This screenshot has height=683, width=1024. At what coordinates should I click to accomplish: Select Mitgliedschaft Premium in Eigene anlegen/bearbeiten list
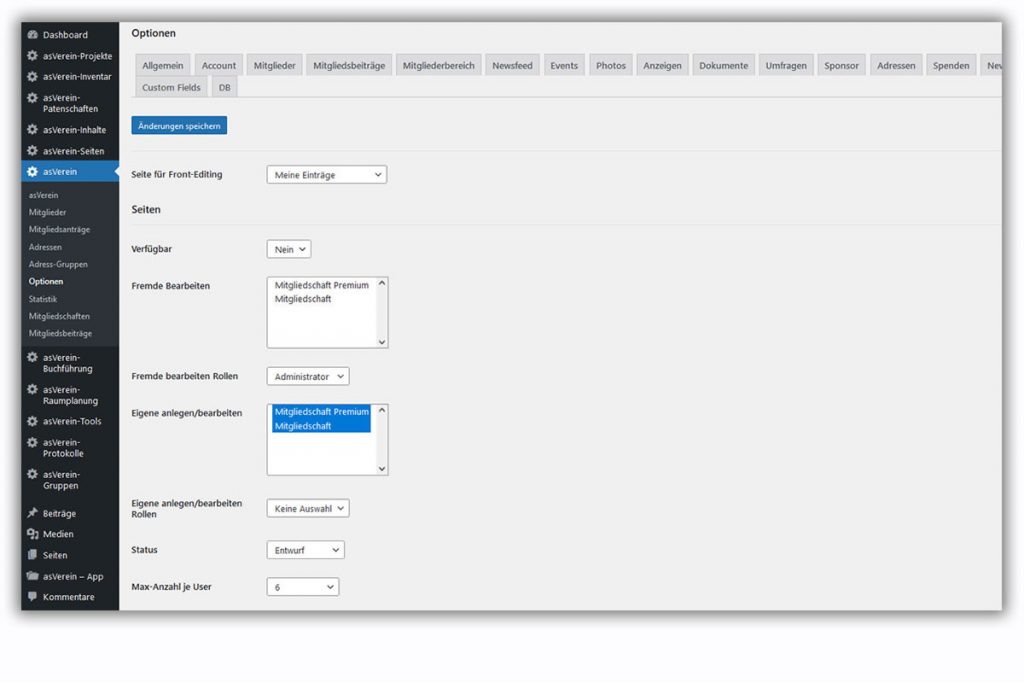pos(321,412)
